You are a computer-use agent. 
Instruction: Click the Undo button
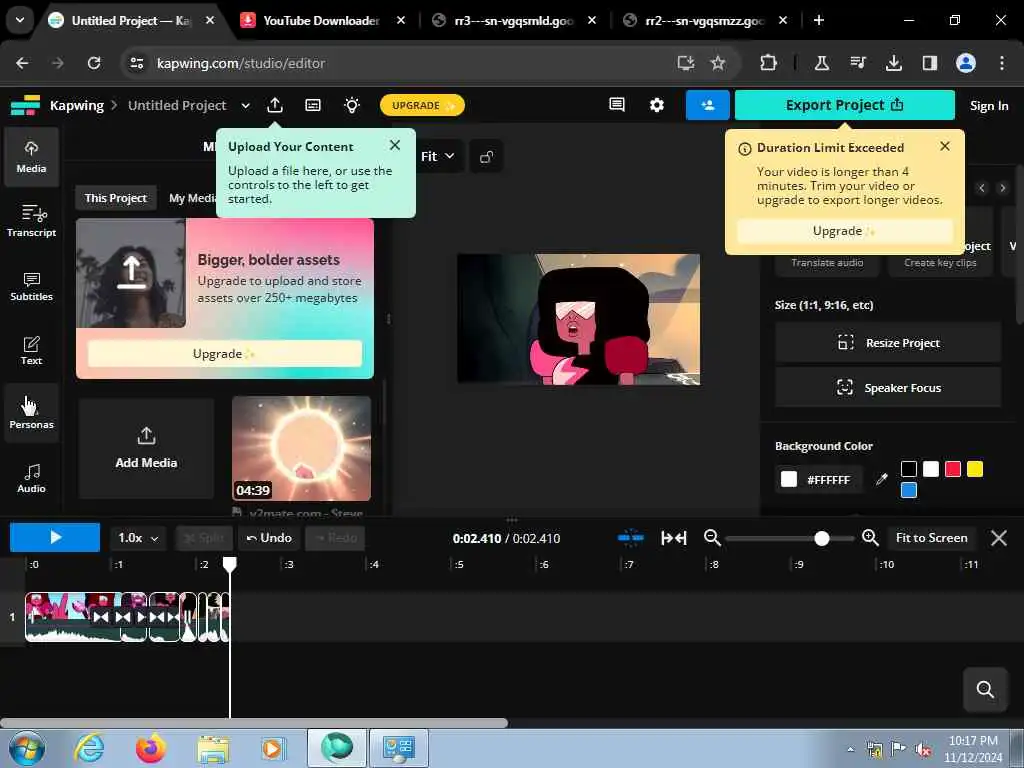[268, 537]
